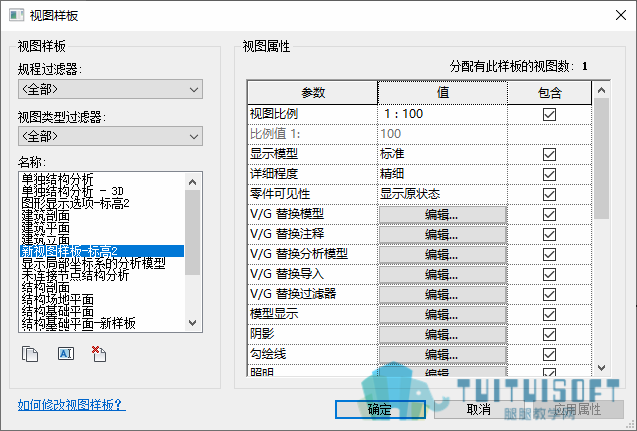The image size is (637, 431).
Task: Toggle the 视图比例 include checkbox
Action: (x=549, y=115)
